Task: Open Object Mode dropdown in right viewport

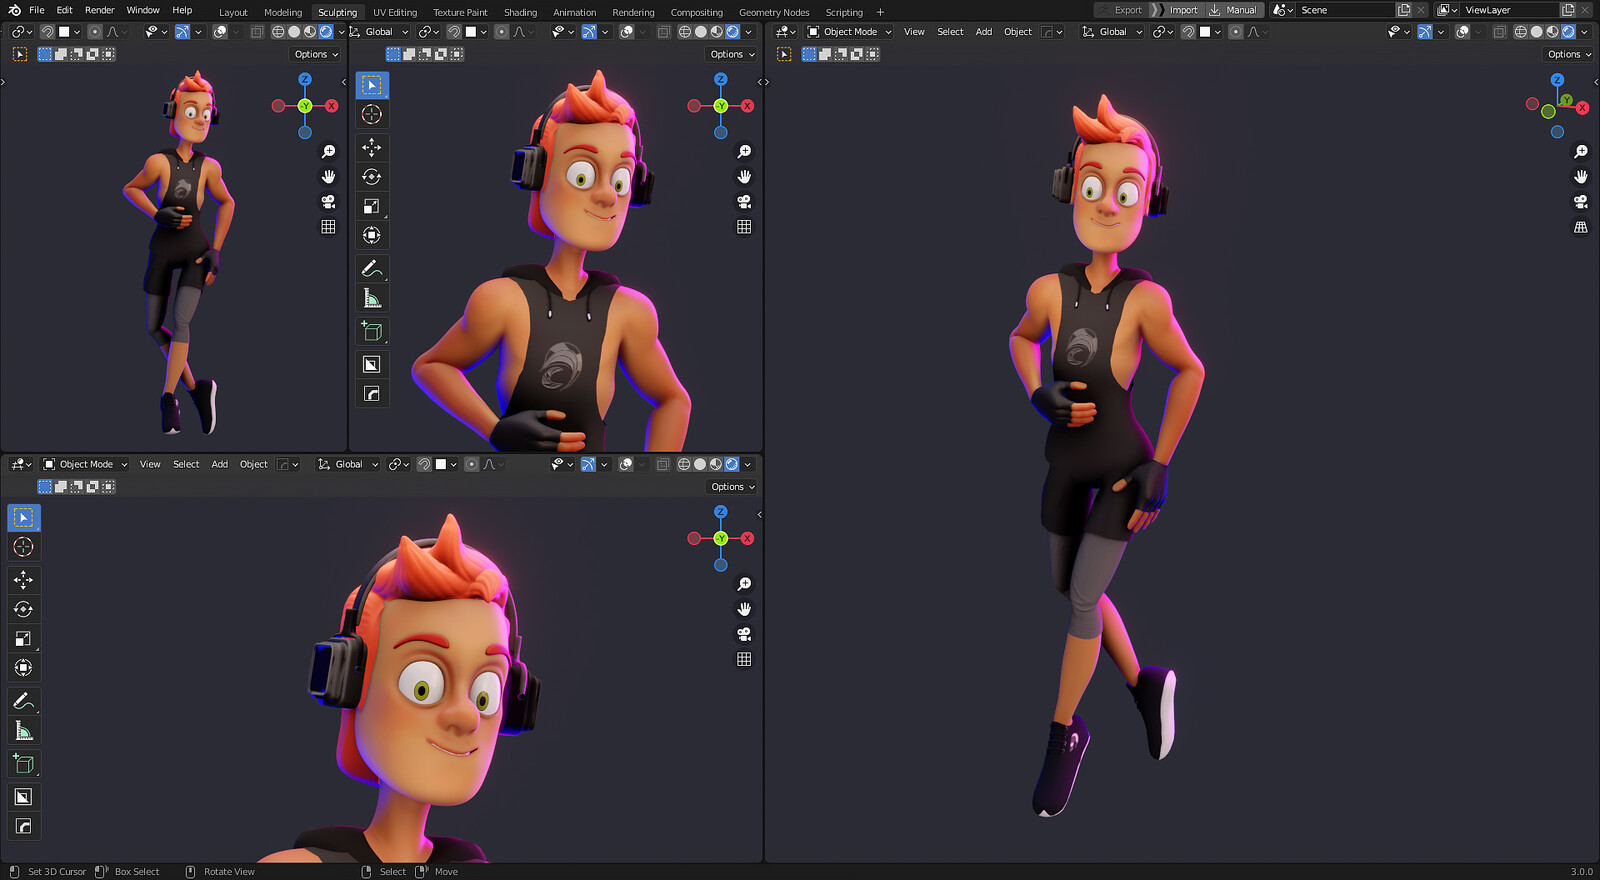Action: point(850,32)
